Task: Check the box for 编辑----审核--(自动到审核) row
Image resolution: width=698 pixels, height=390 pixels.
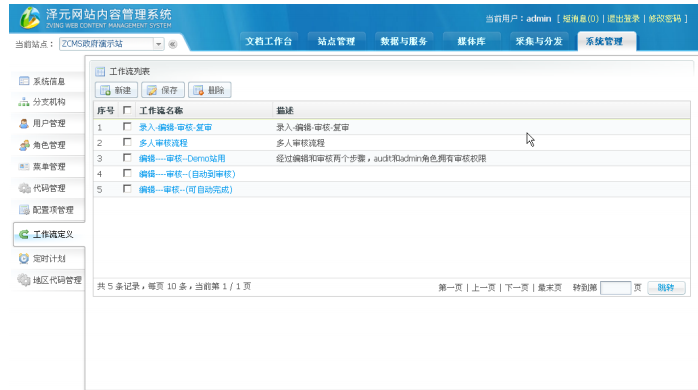Action: point(127,173)
